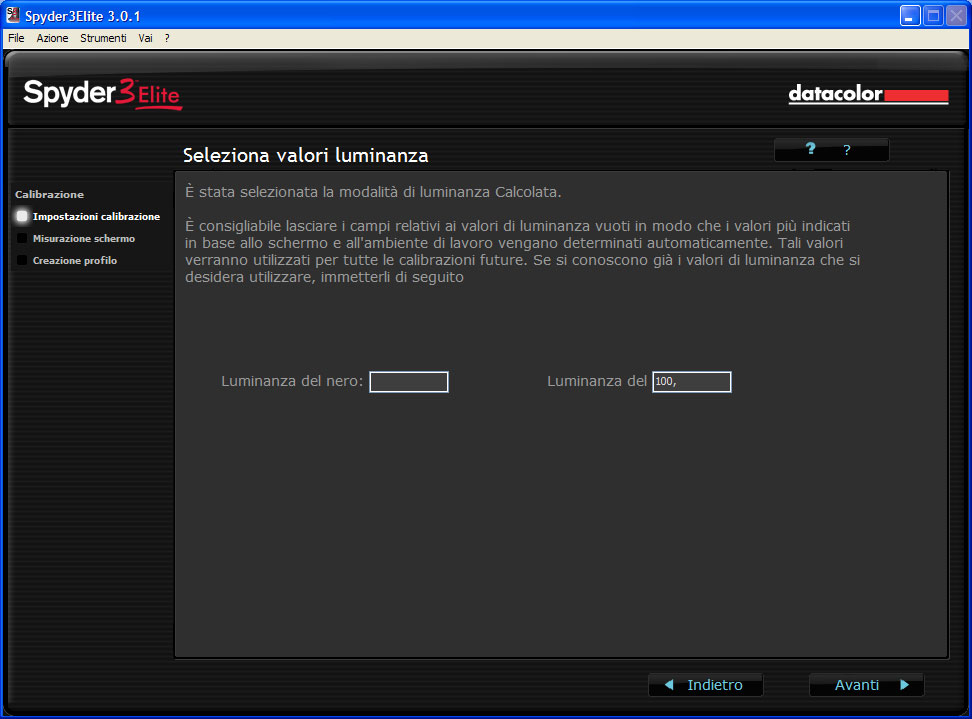
Task: Click the white step indicator beside Impostazioni calibrazione
Action: [22, 216]
